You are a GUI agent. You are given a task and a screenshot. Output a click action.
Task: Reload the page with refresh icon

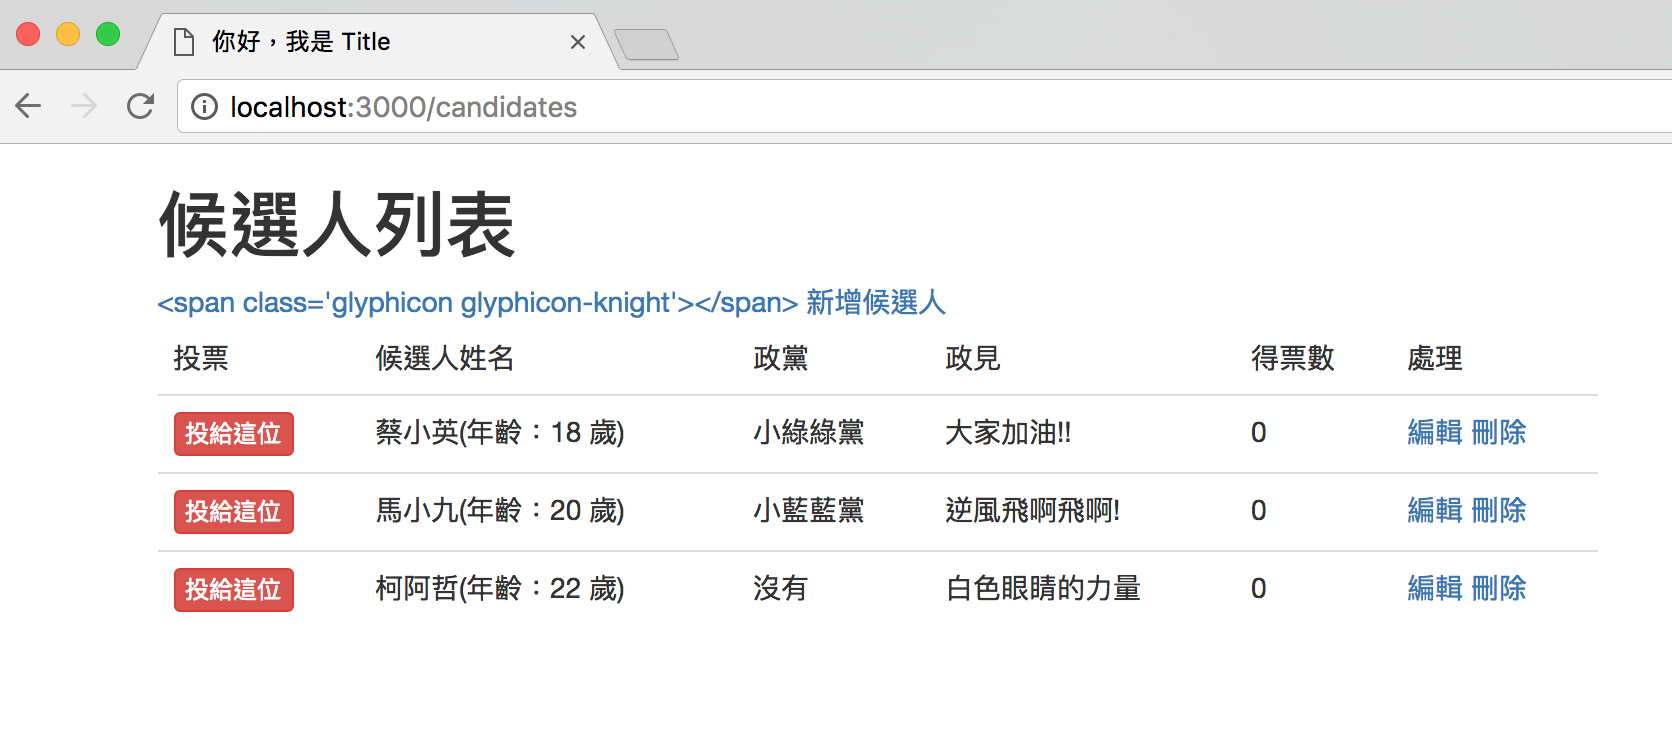141,106
